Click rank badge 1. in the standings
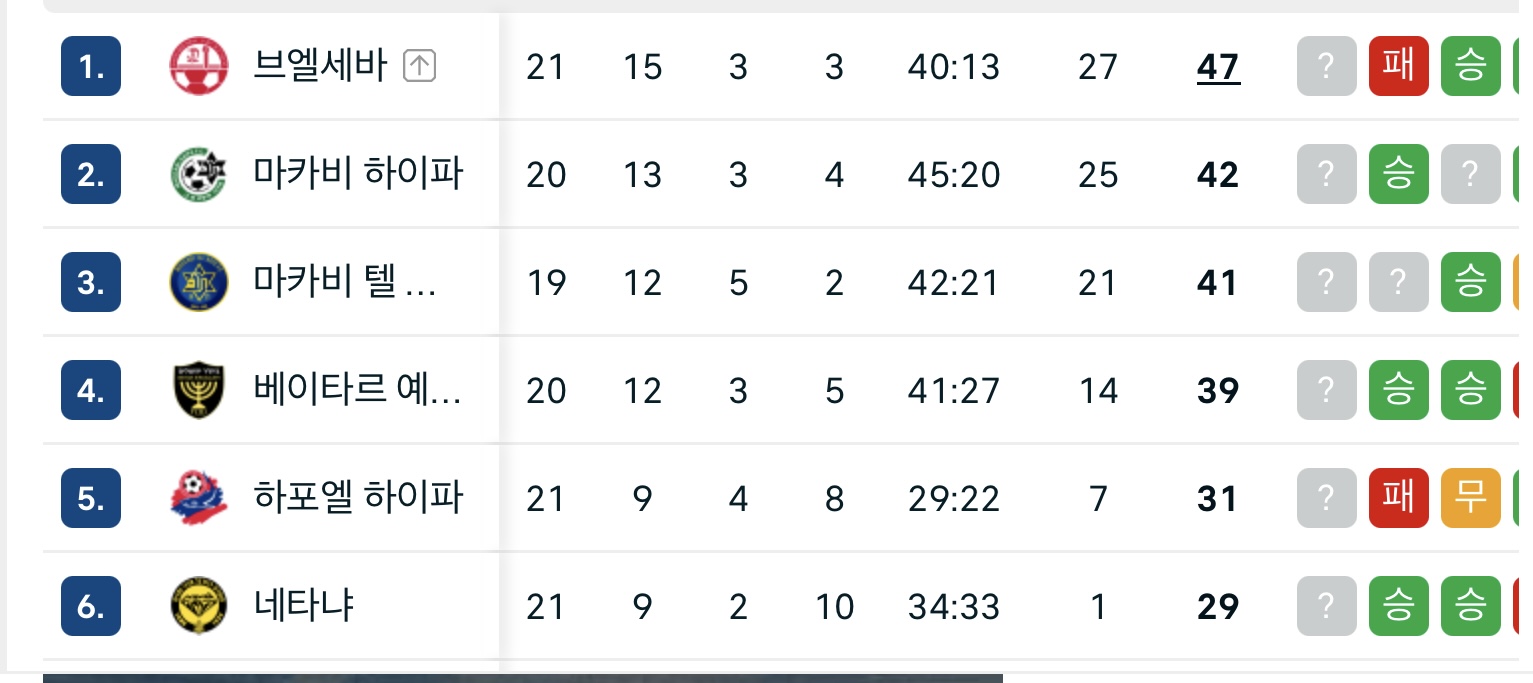1533x683 pixels. click(91, 67)
